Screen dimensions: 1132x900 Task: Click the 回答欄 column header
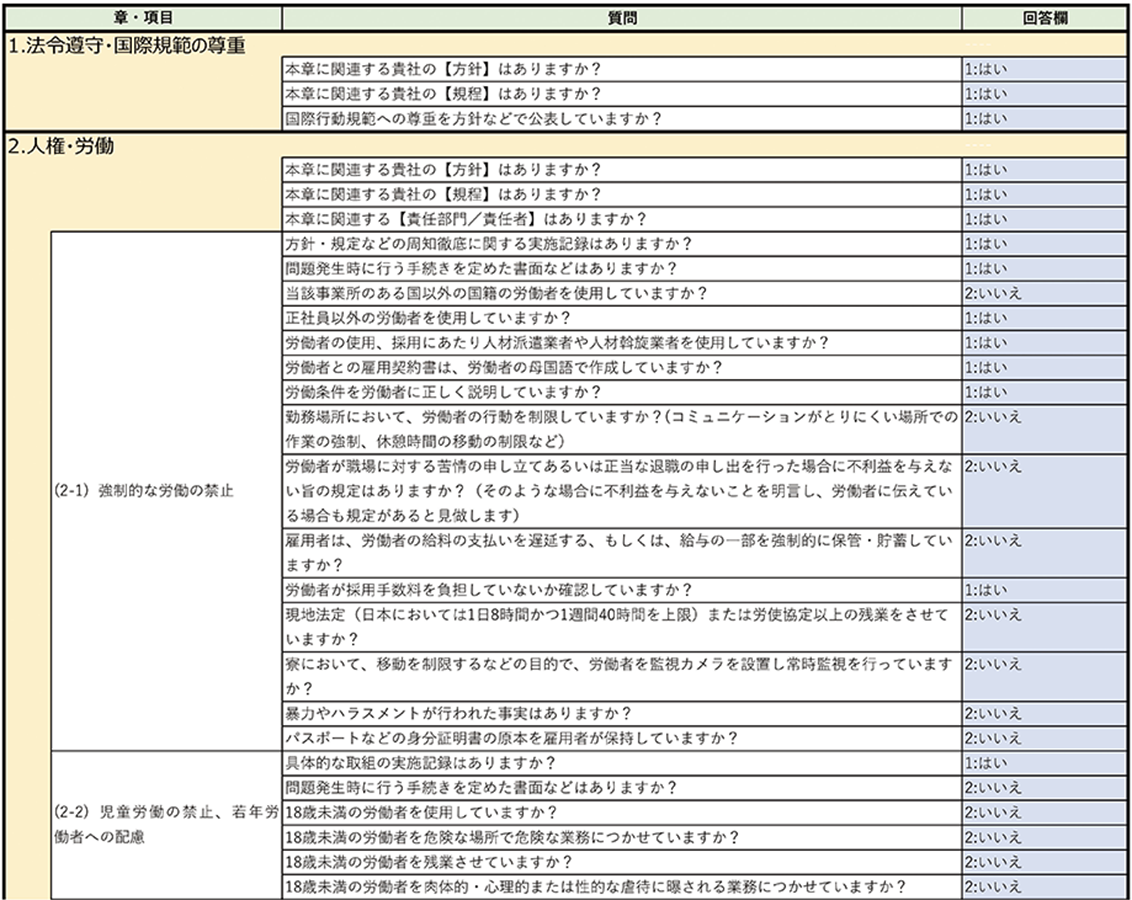[x=1044, y=18]
